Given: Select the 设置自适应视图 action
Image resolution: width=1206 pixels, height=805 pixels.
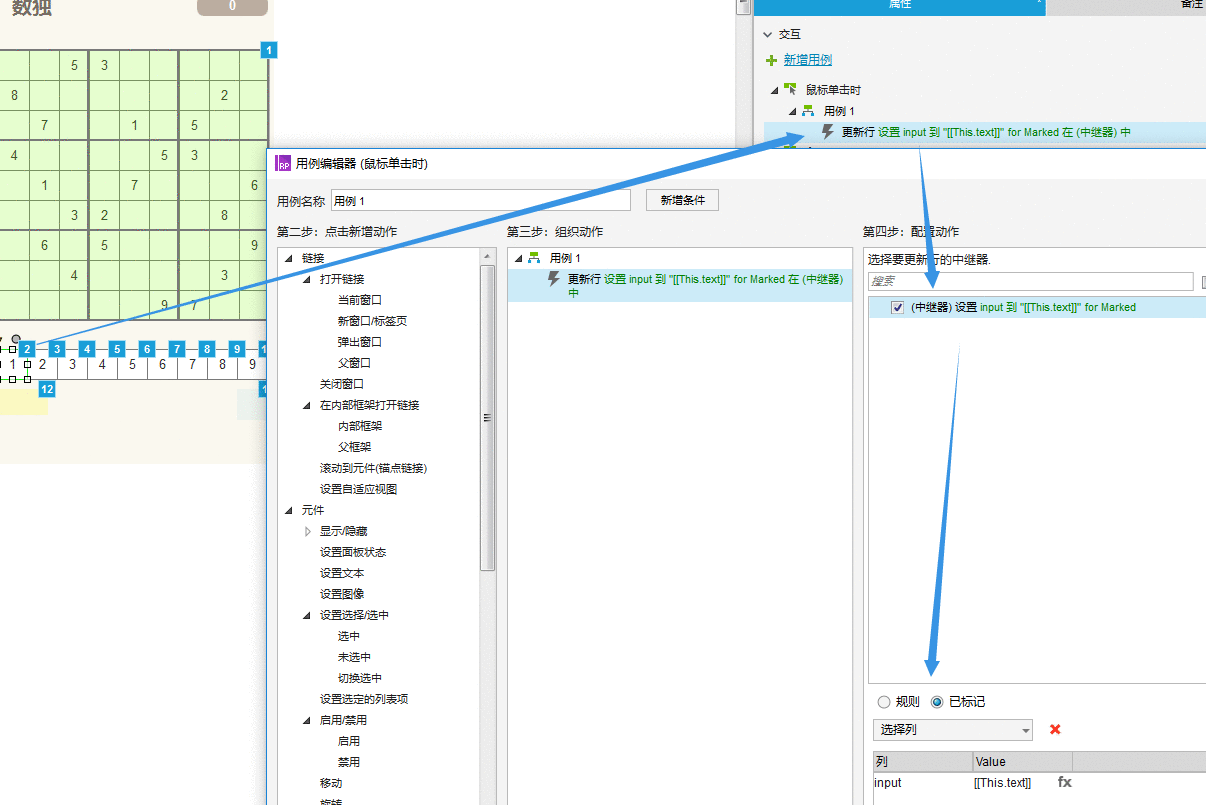Looking at the screenshot, I should coord(358,489).
